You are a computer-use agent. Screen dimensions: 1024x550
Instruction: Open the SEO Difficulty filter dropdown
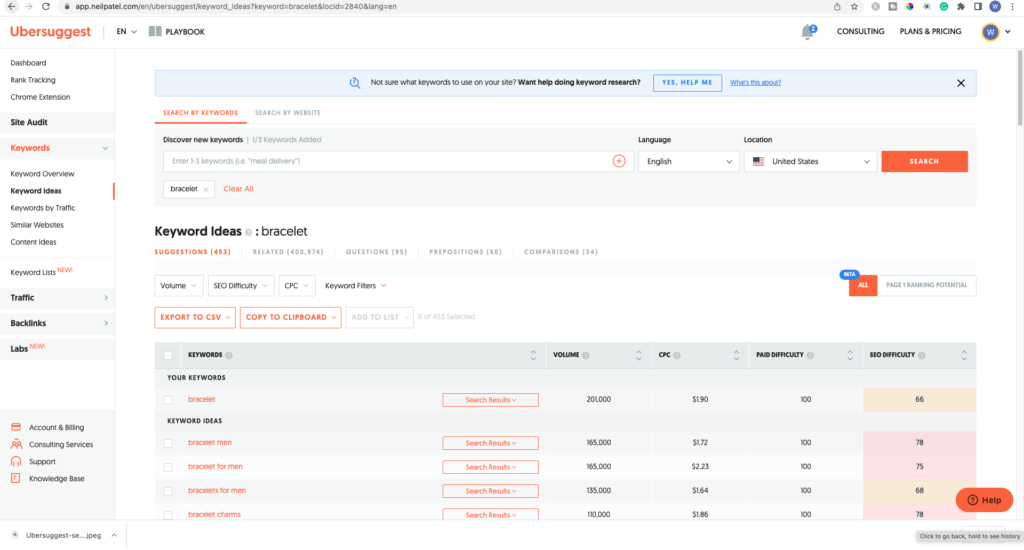240,285
